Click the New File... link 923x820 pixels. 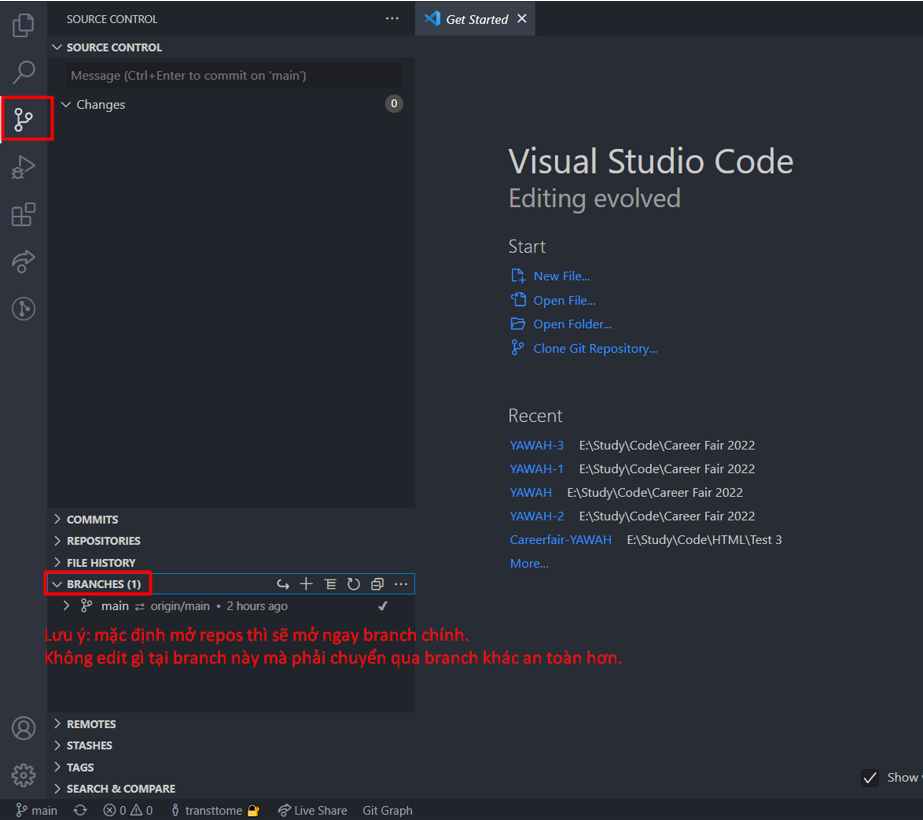click(562, 276)
